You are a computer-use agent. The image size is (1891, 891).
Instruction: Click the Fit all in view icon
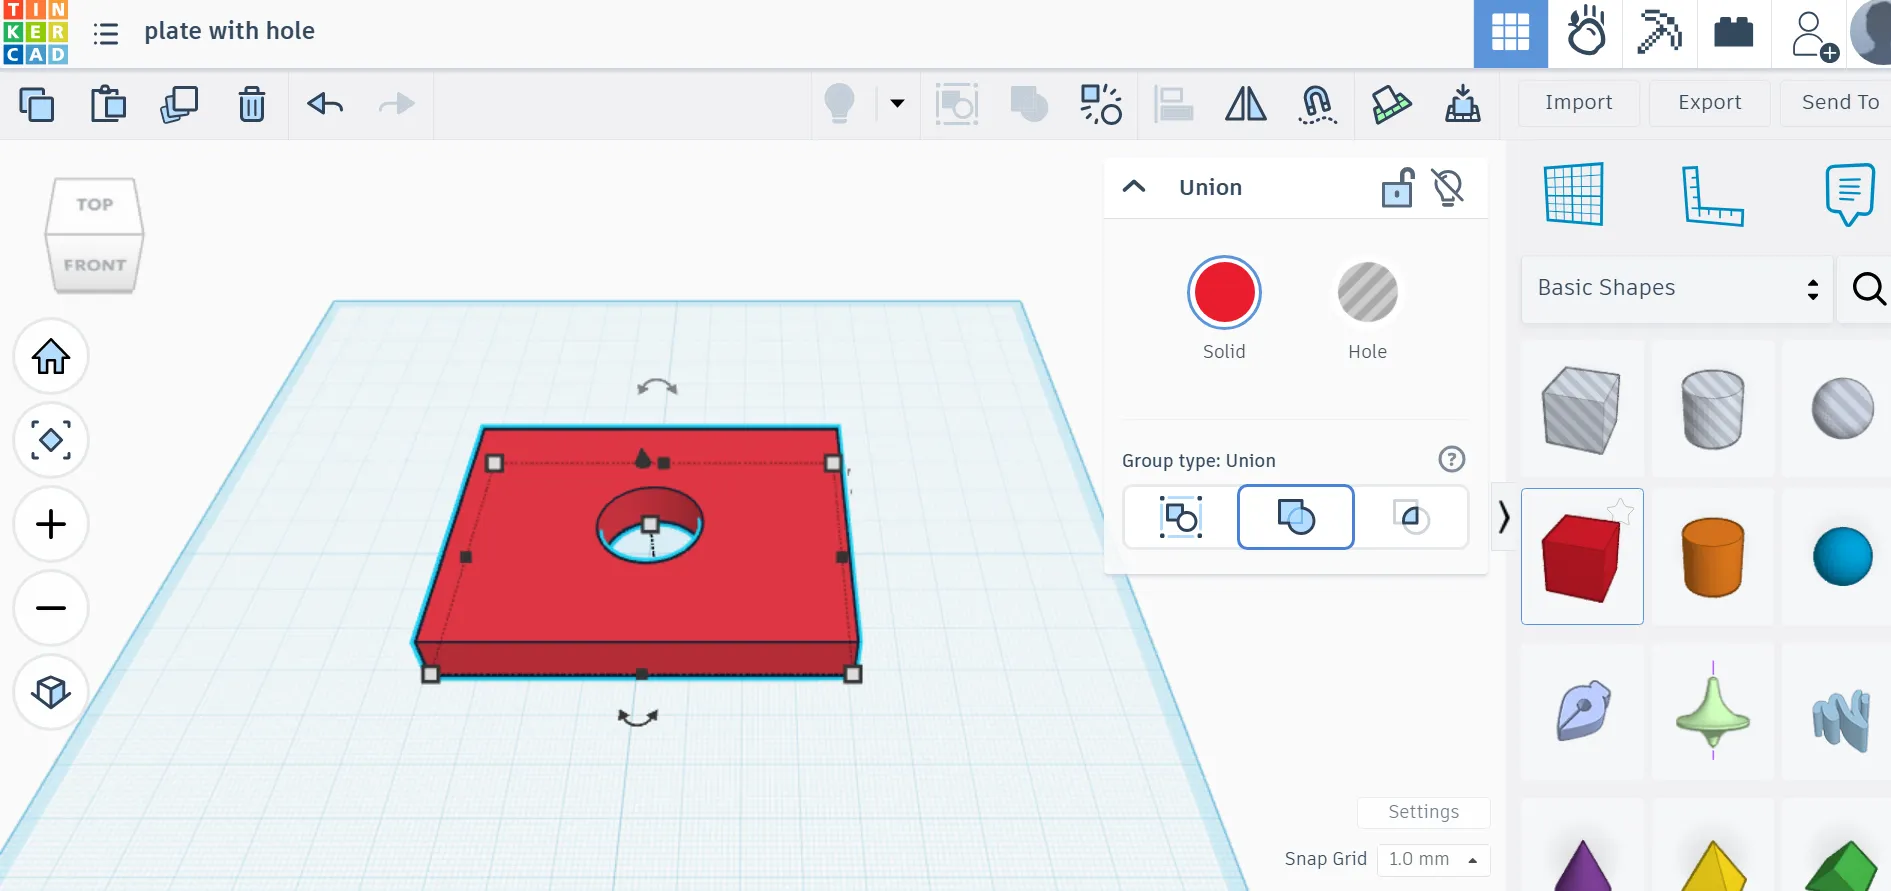pyautogui.click(x=51, y=440)
